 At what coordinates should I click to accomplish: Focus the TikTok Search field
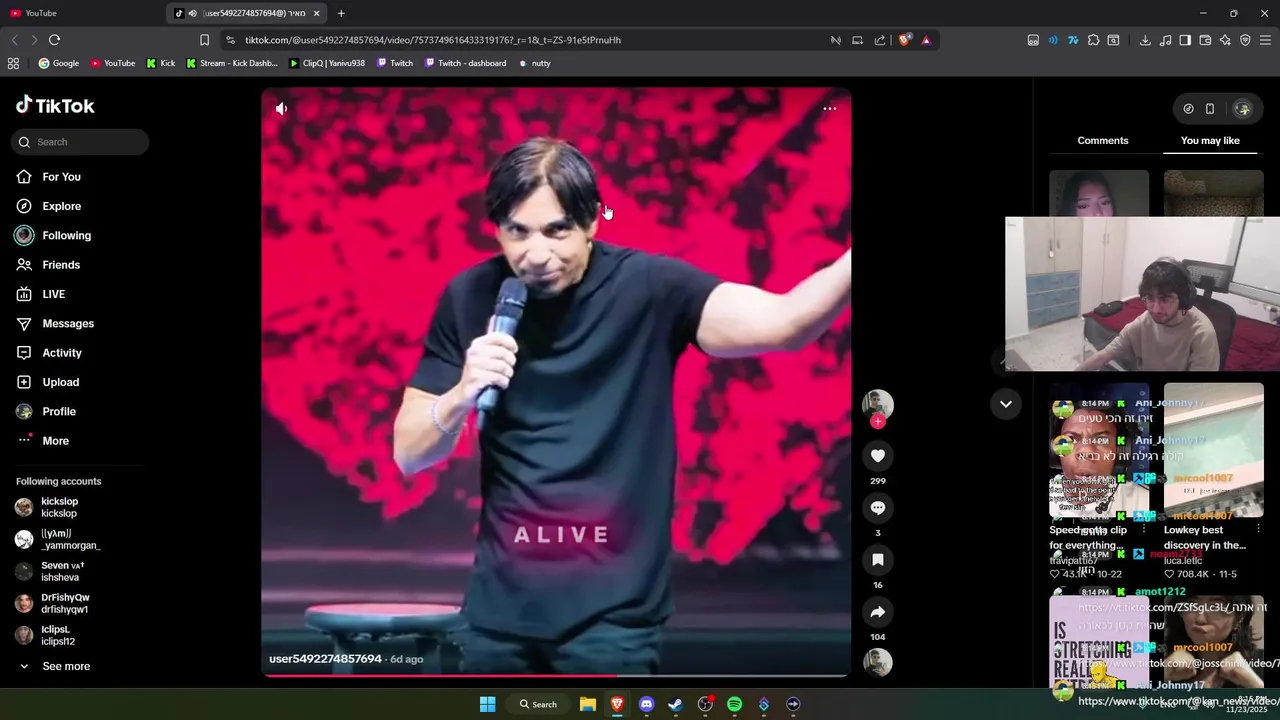click(x=80, y=142)
